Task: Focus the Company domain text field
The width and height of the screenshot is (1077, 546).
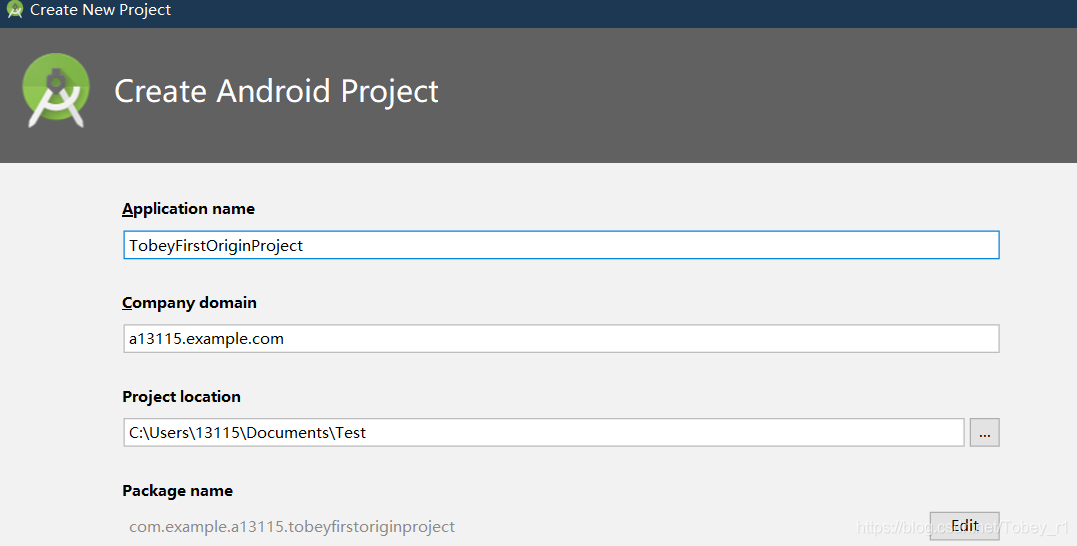Action: coord(561,339)
